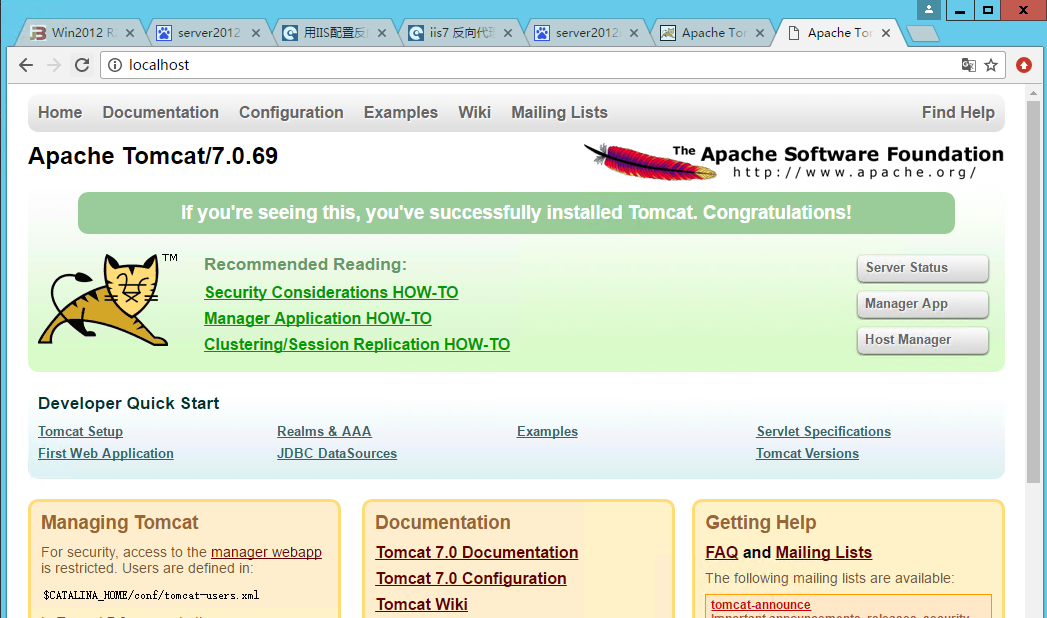Open Home in Tomcat navigation
Screen dimensions: 1047x618
coord(60,112)
